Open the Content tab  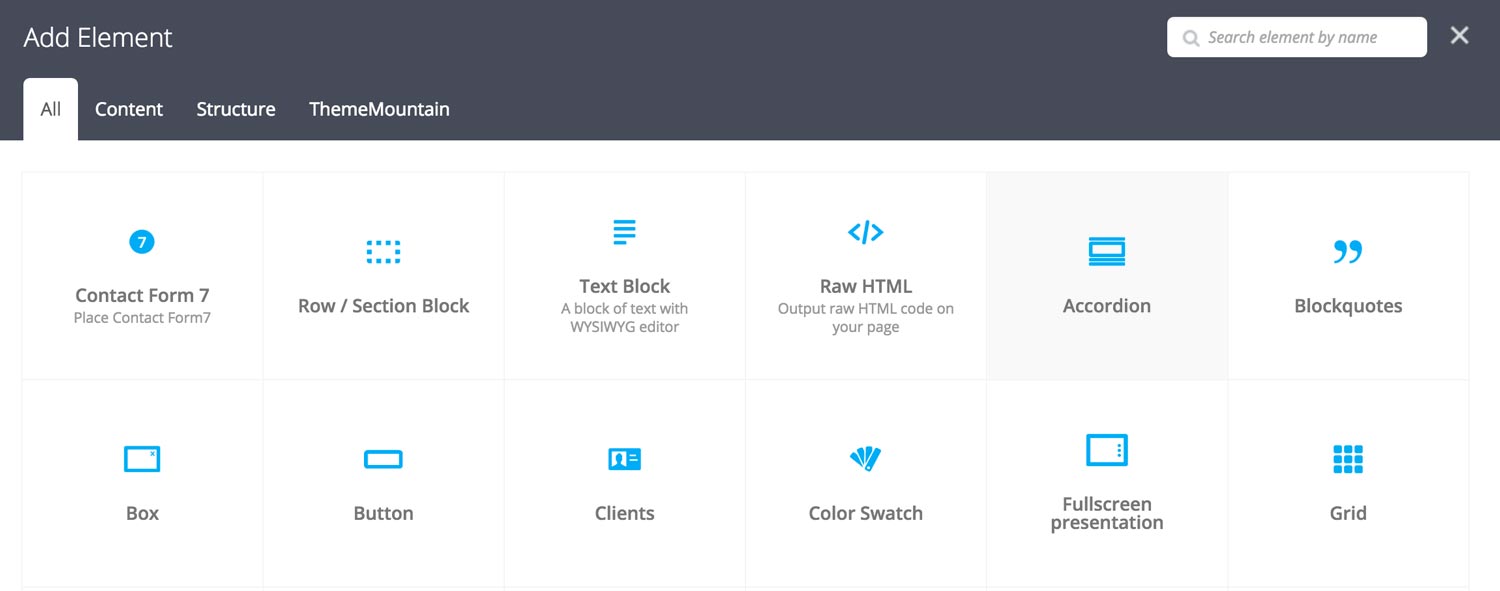129,109
